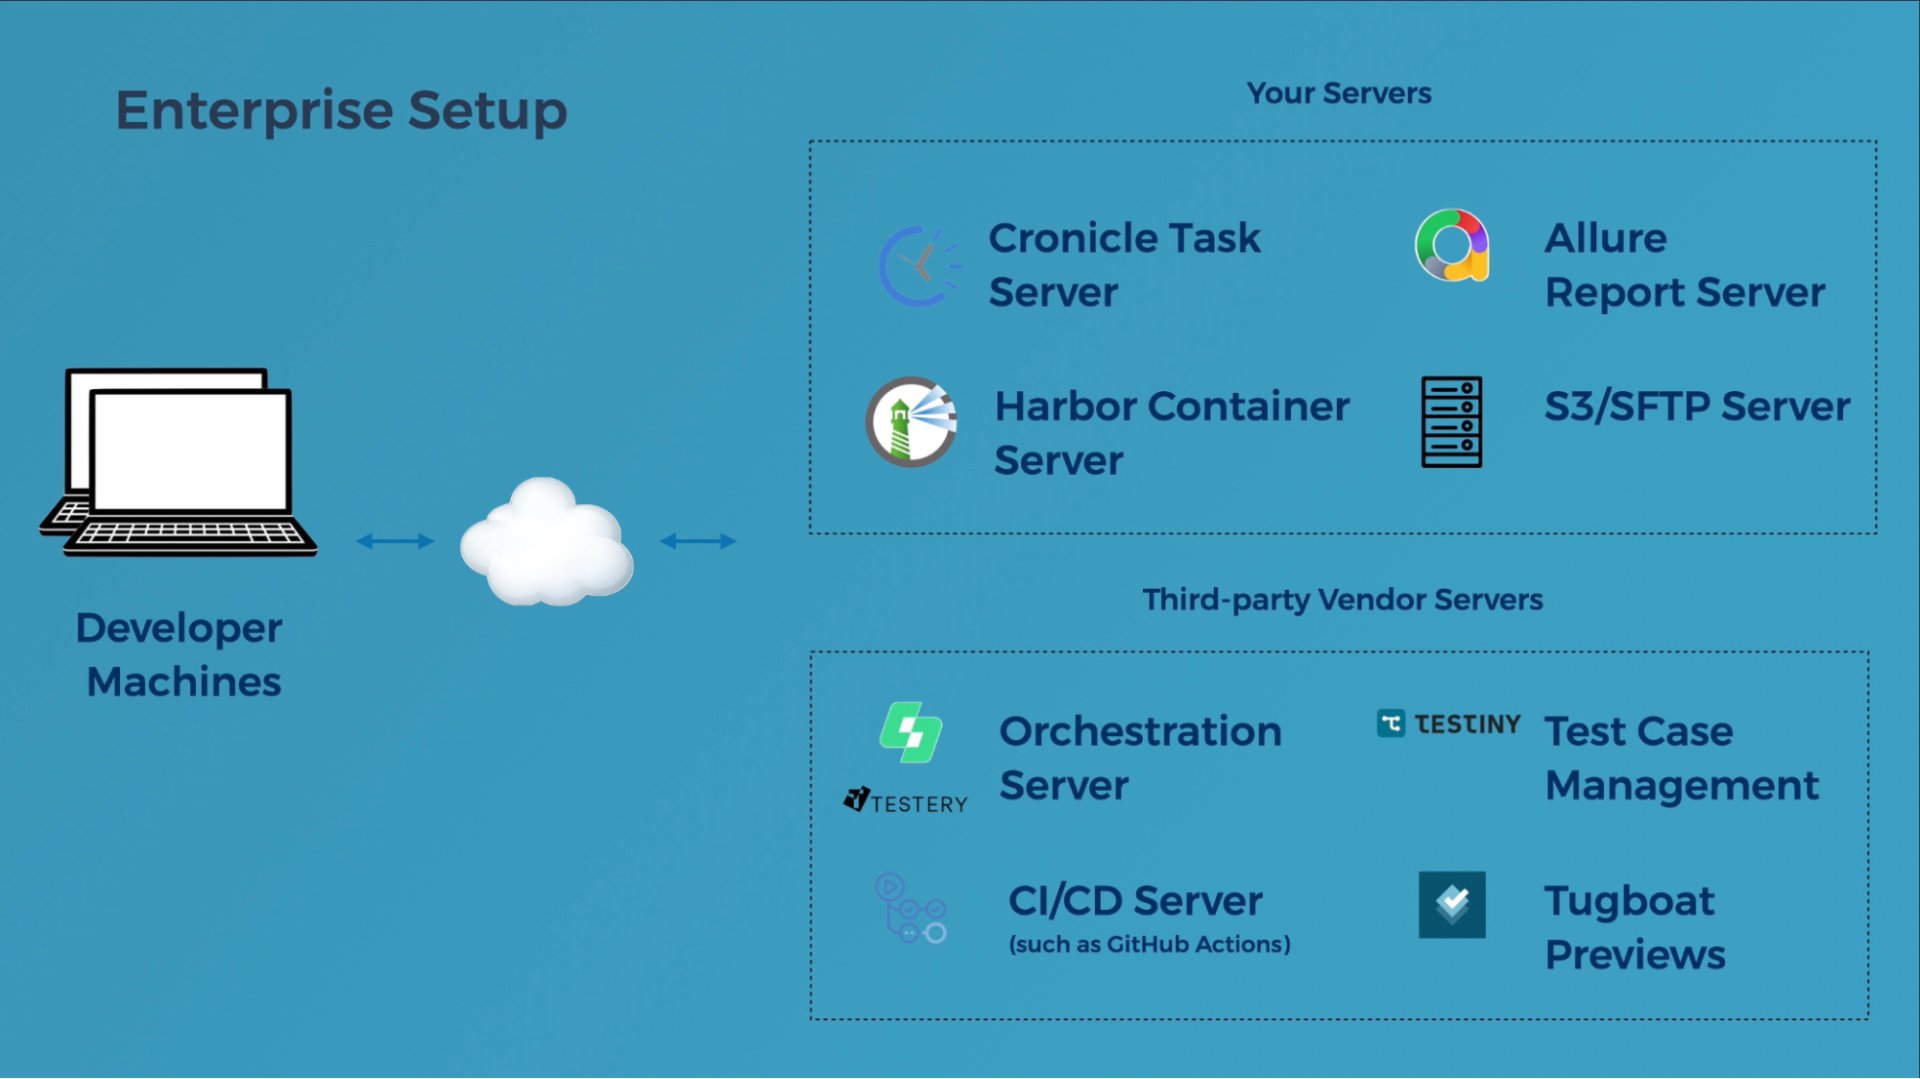The image size is (1920, 1079).
Task: Click the green Testery lightning logo
Action: 910,732
